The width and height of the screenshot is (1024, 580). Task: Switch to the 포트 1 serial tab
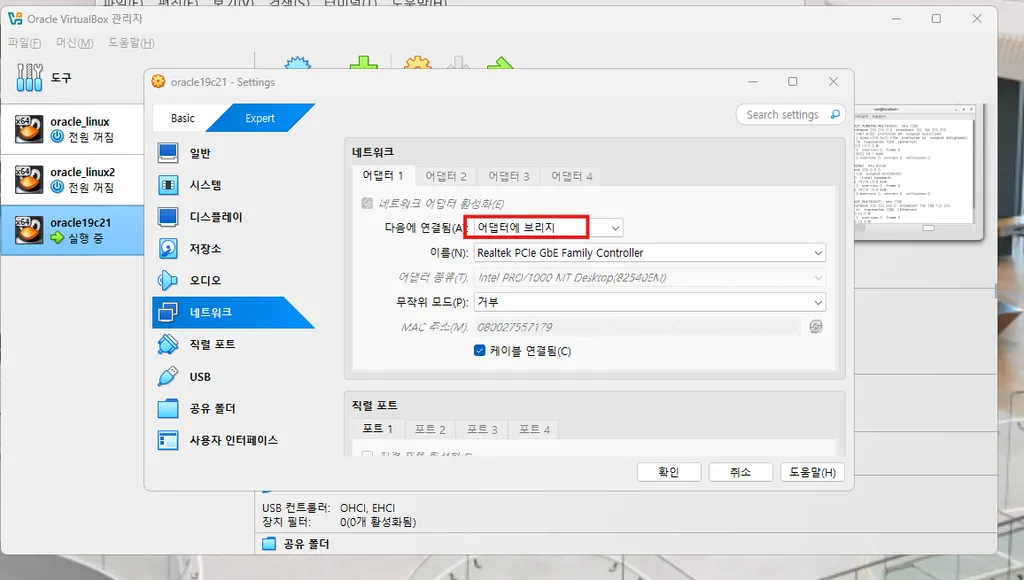tap(377, 428)
